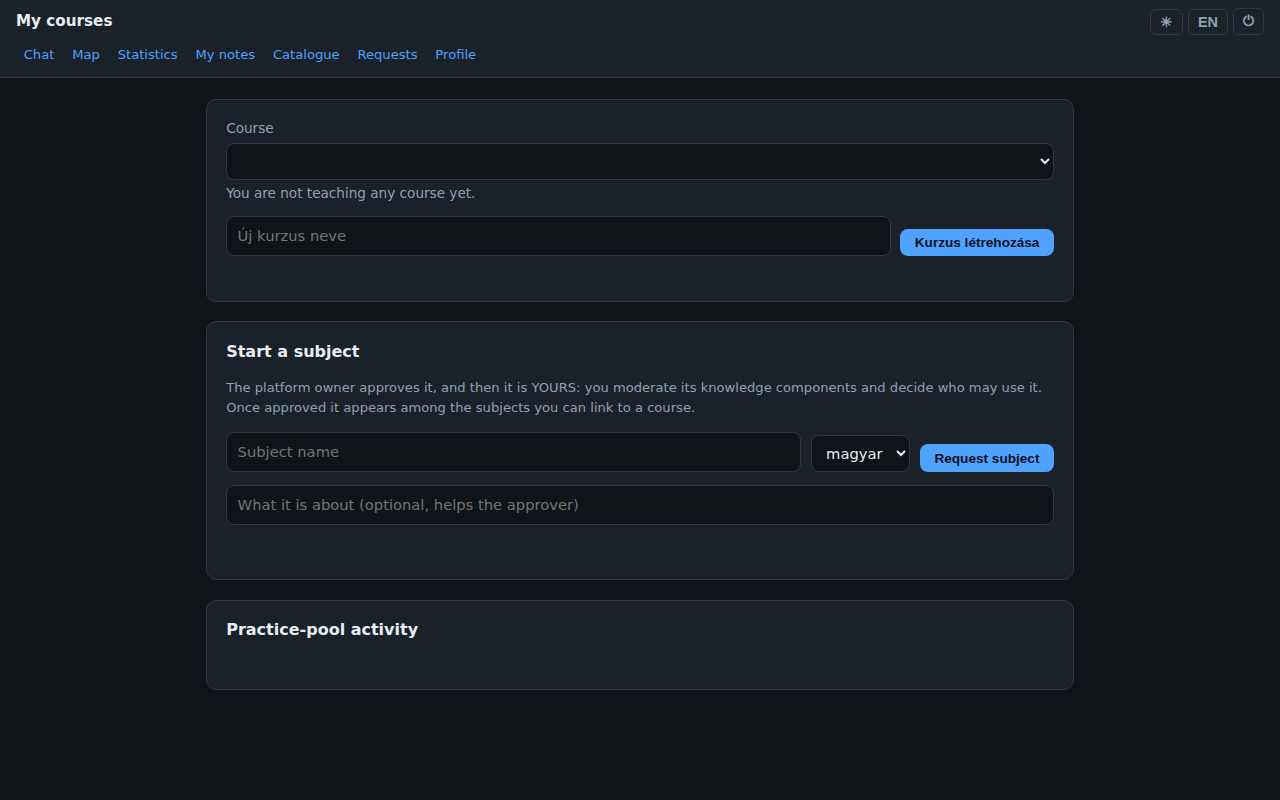Screen dimensions: 1280x800
Task: Click the 'What it is about' field
Action: 640,505
